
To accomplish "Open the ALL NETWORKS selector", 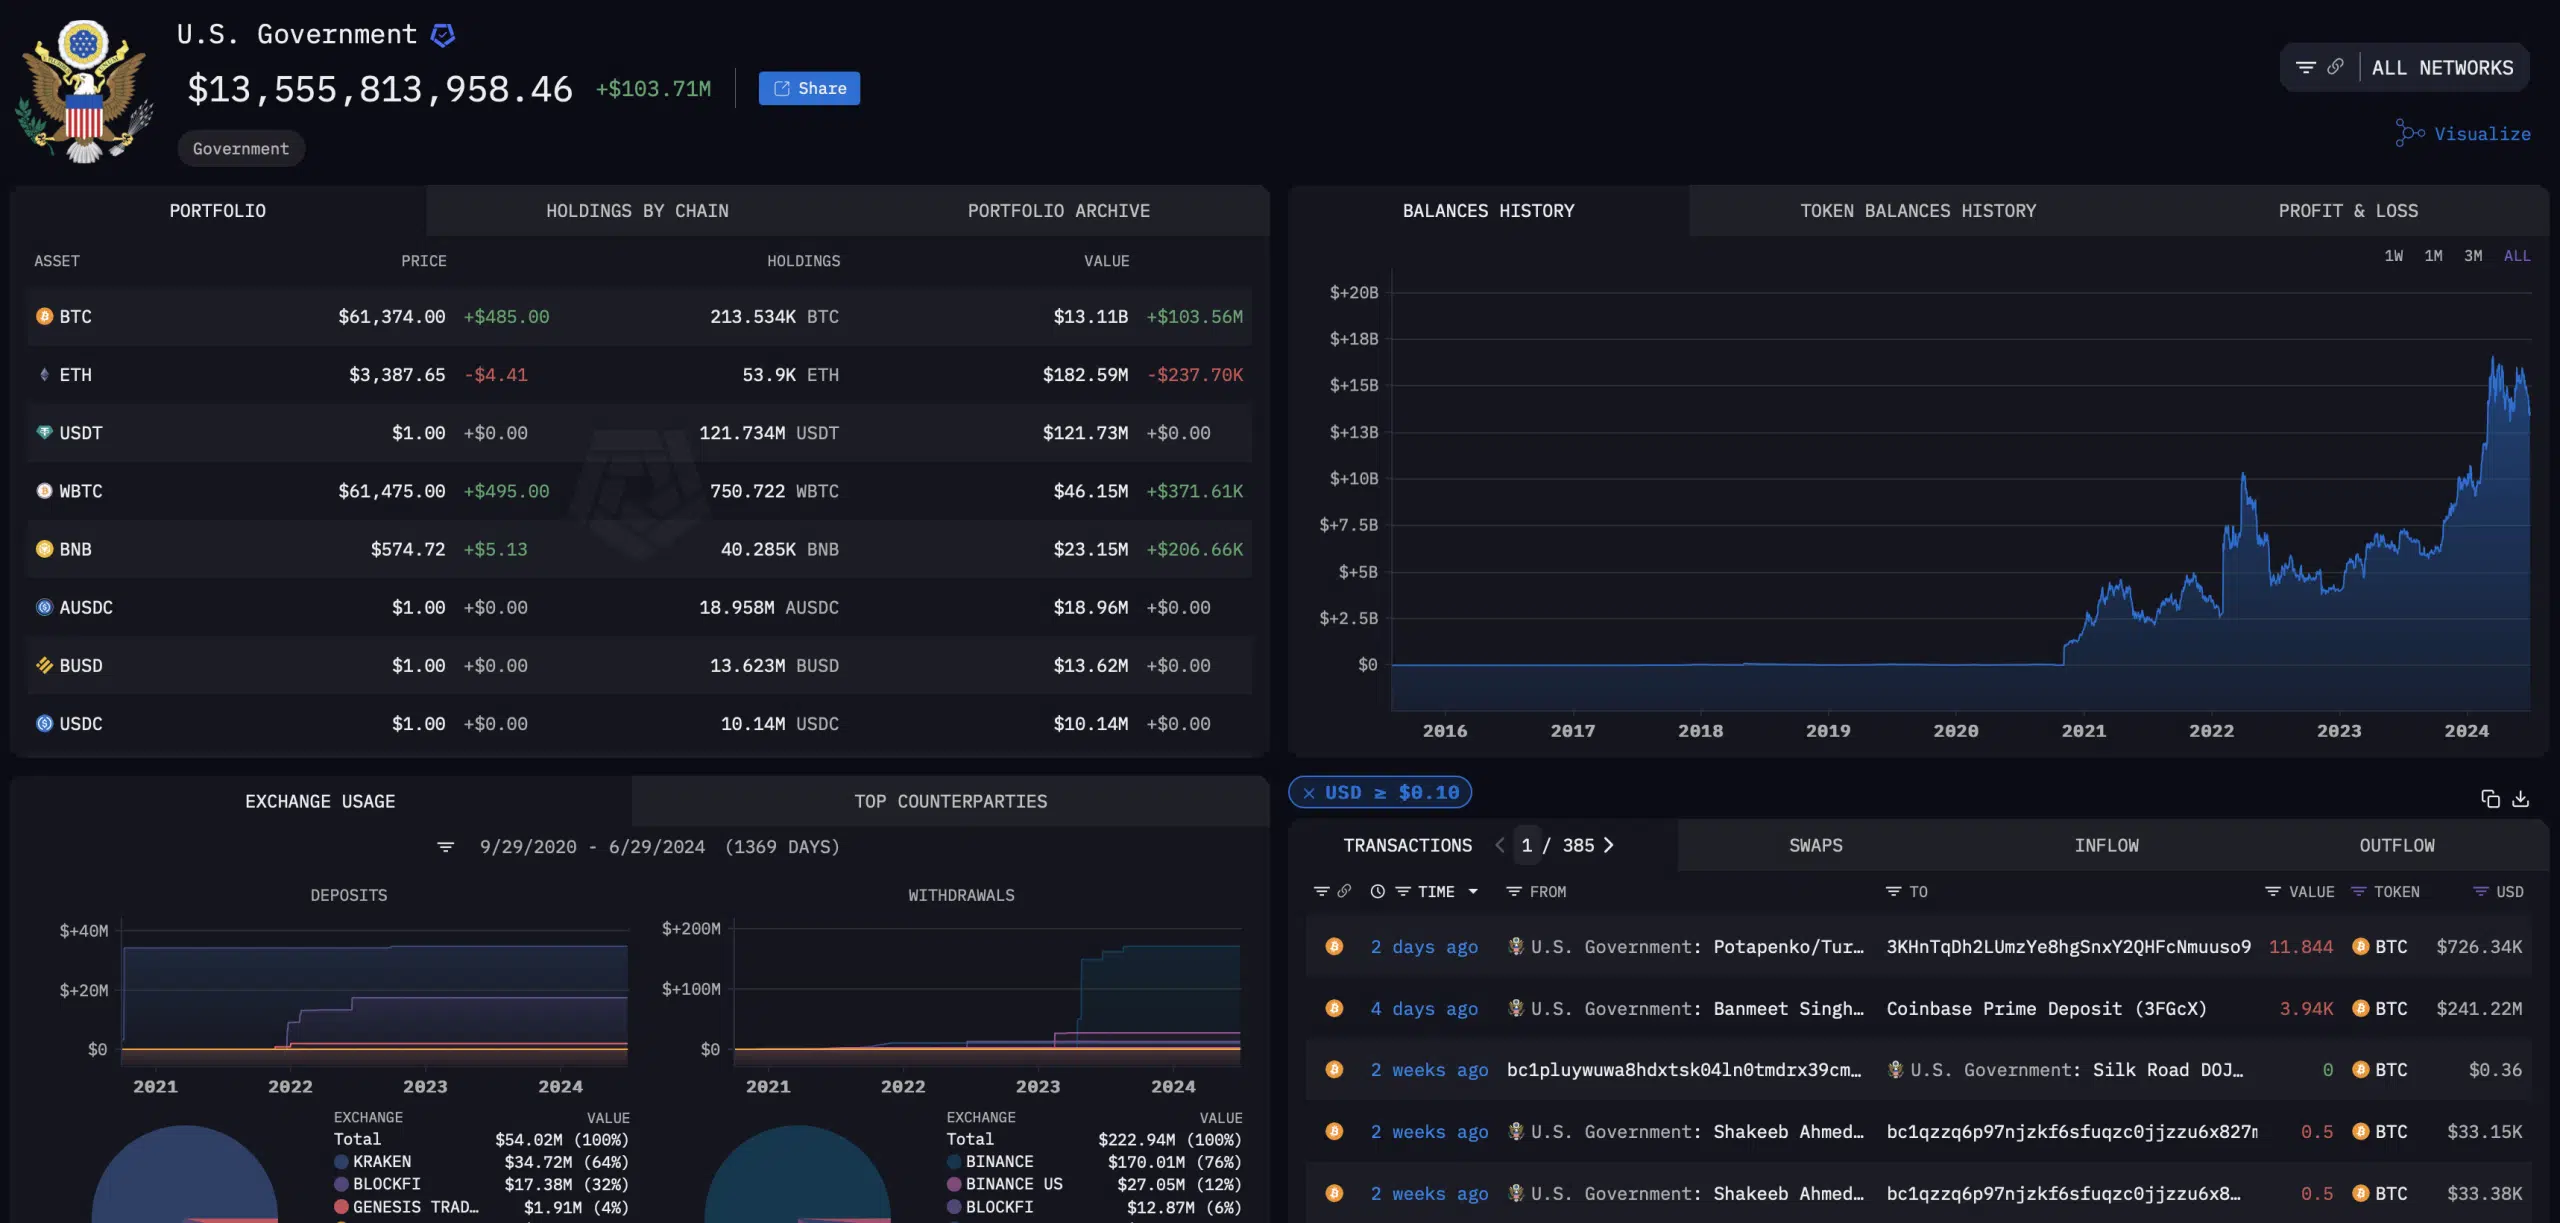I will coord(2442,68).
